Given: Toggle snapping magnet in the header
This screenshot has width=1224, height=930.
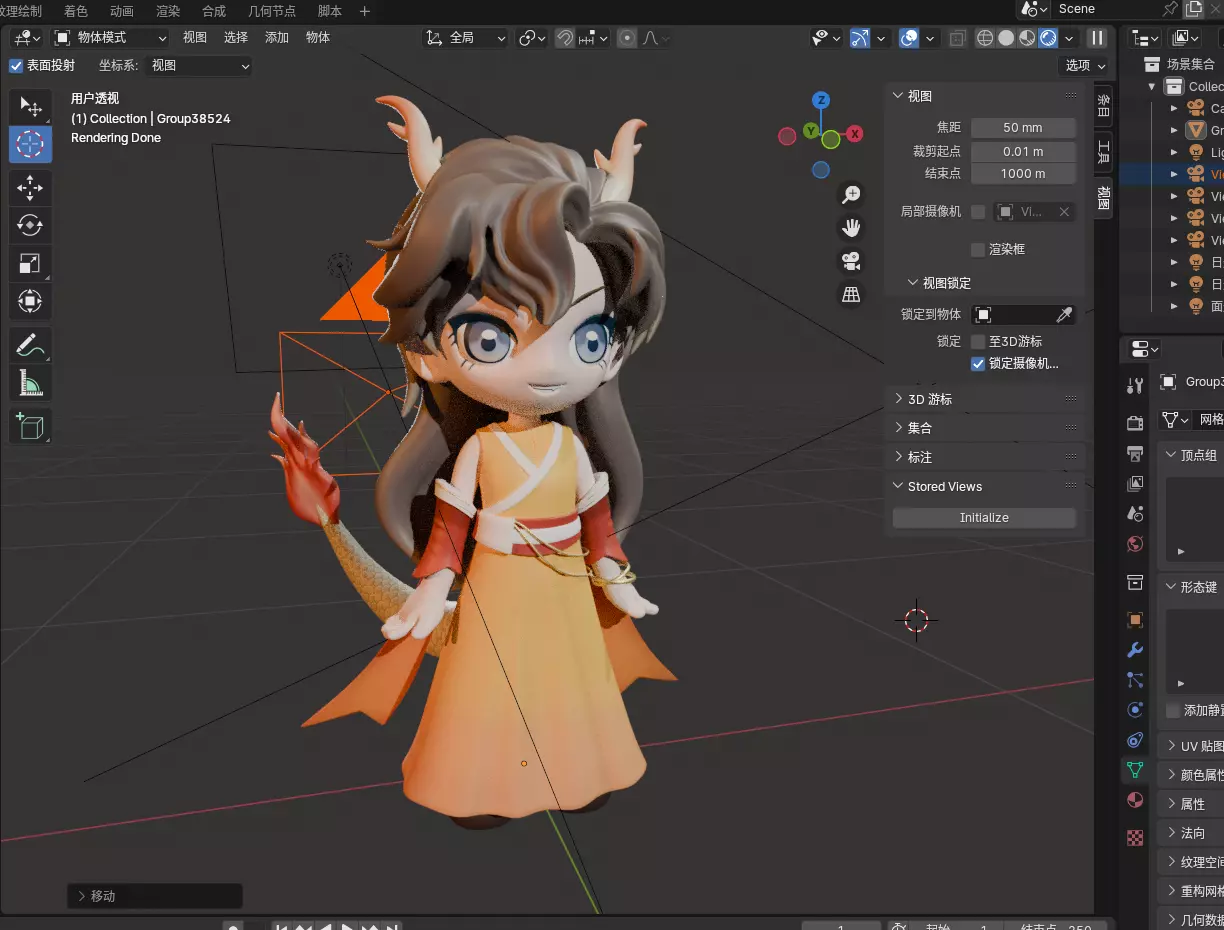Looking at the screenshot, I should 565,38.
